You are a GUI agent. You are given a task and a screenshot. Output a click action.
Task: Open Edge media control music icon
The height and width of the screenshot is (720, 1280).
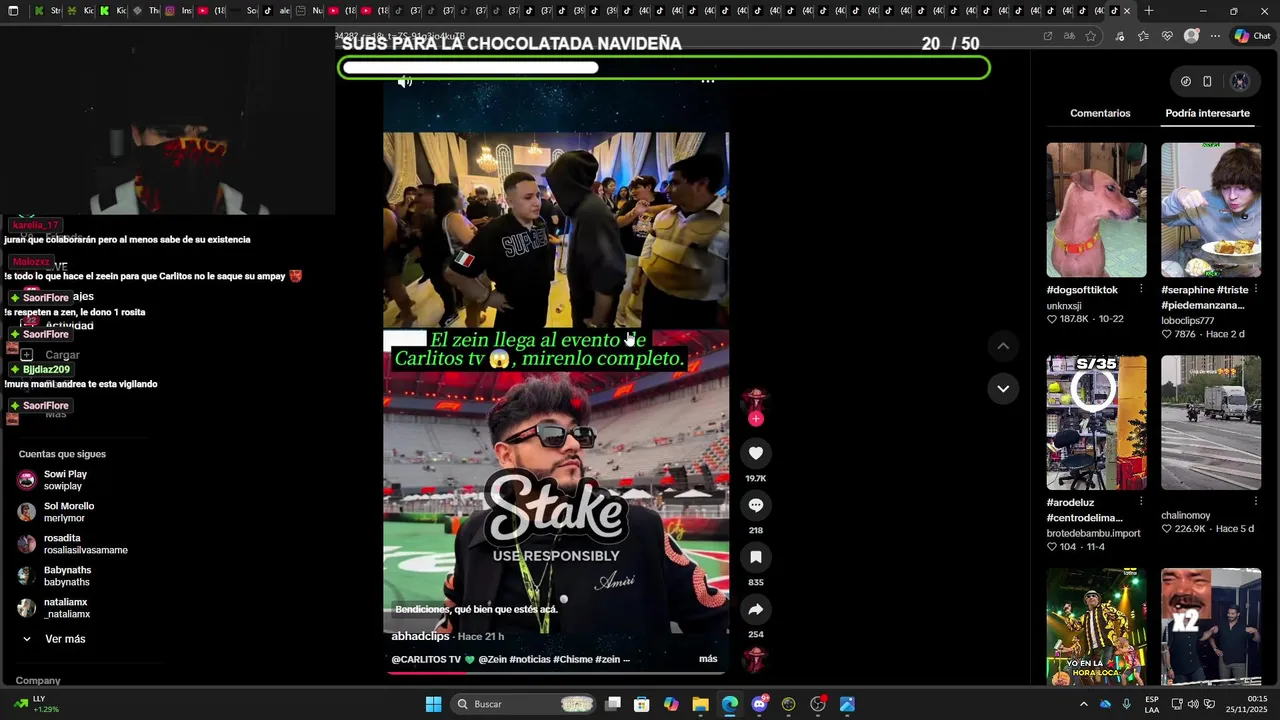[1120, 36]
